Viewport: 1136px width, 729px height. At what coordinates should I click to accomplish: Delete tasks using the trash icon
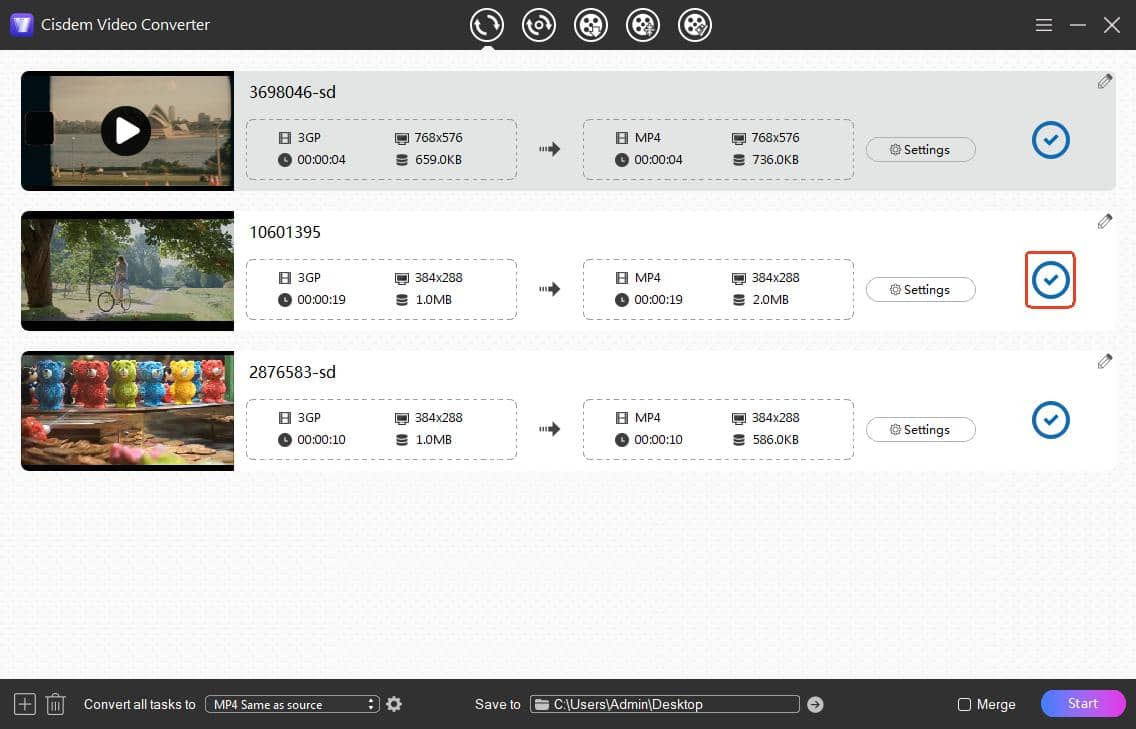tap(55, 704)
